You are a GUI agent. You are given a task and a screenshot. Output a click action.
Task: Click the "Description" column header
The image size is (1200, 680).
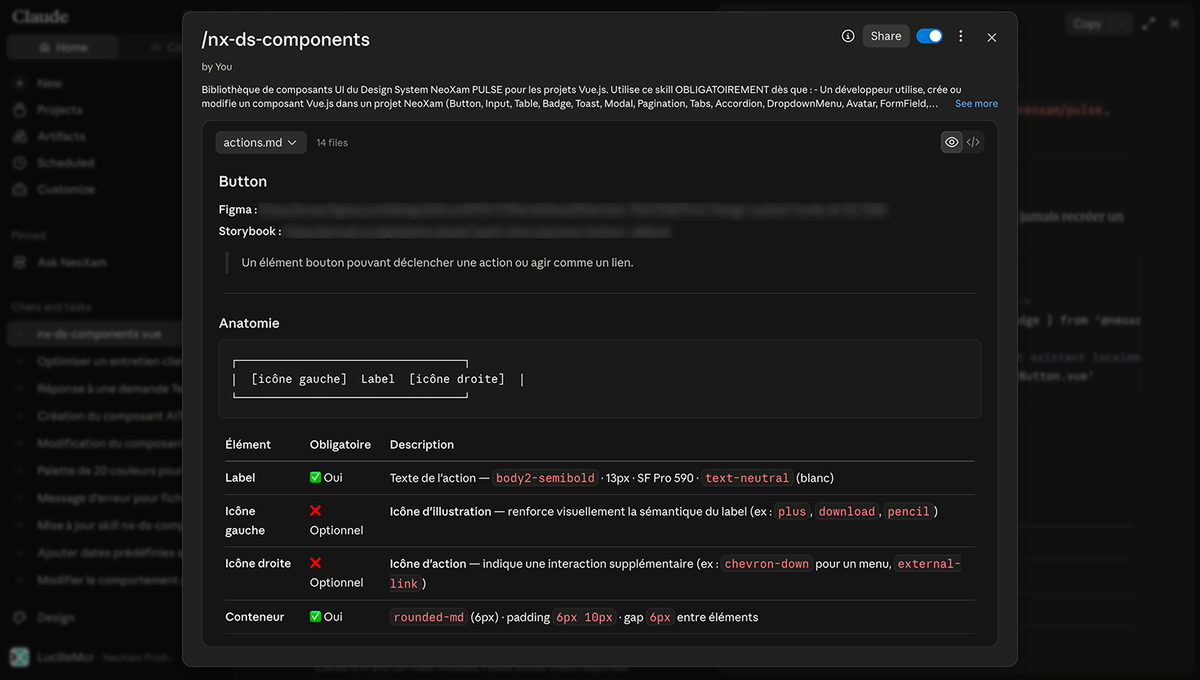coord(422,444)
